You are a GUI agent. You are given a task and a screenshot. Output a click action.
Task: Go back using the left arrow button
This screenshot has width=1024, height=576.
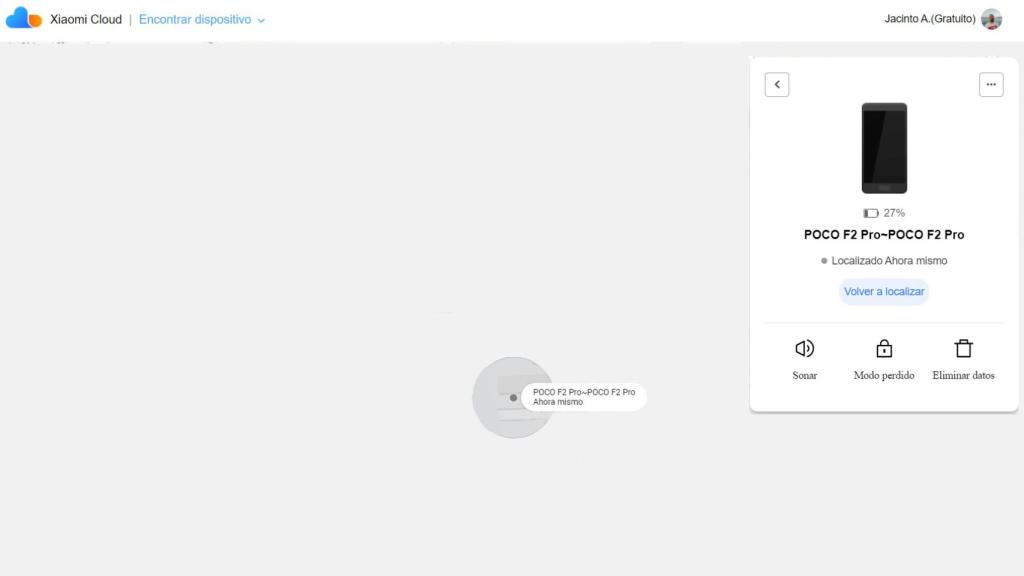(x=777, y=85)
